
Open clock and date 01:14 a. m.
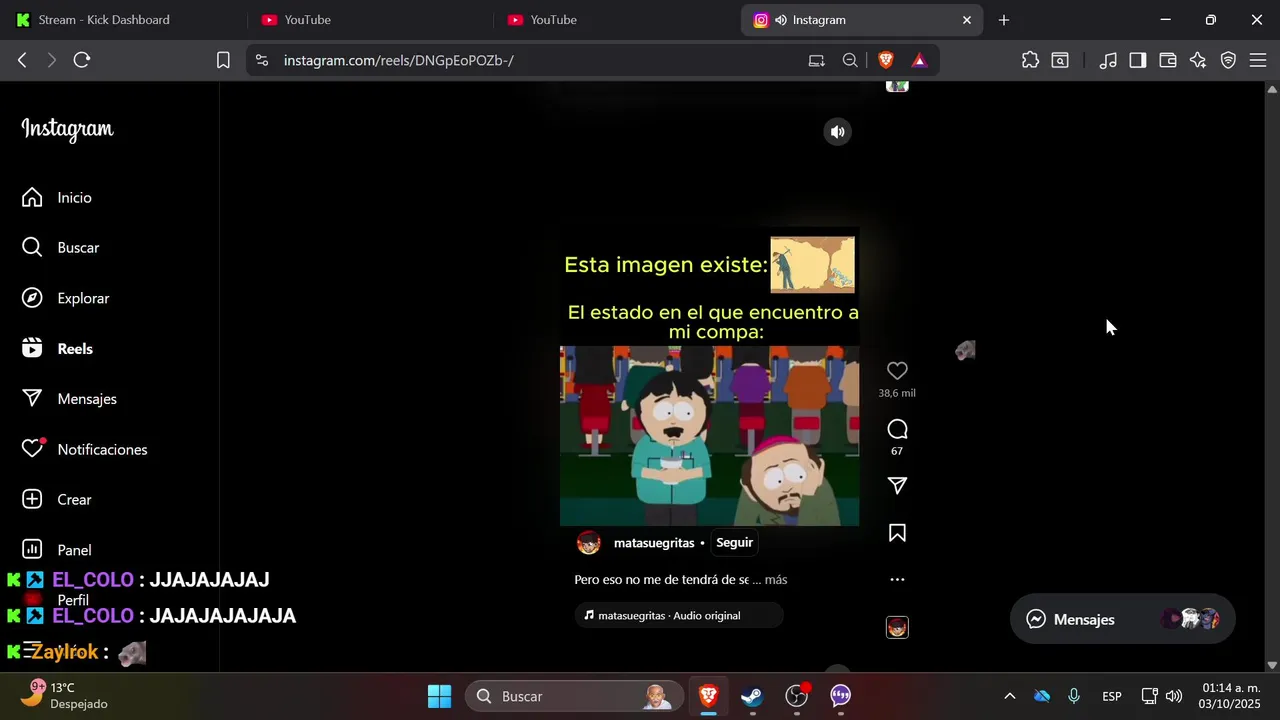point(1231,696)
